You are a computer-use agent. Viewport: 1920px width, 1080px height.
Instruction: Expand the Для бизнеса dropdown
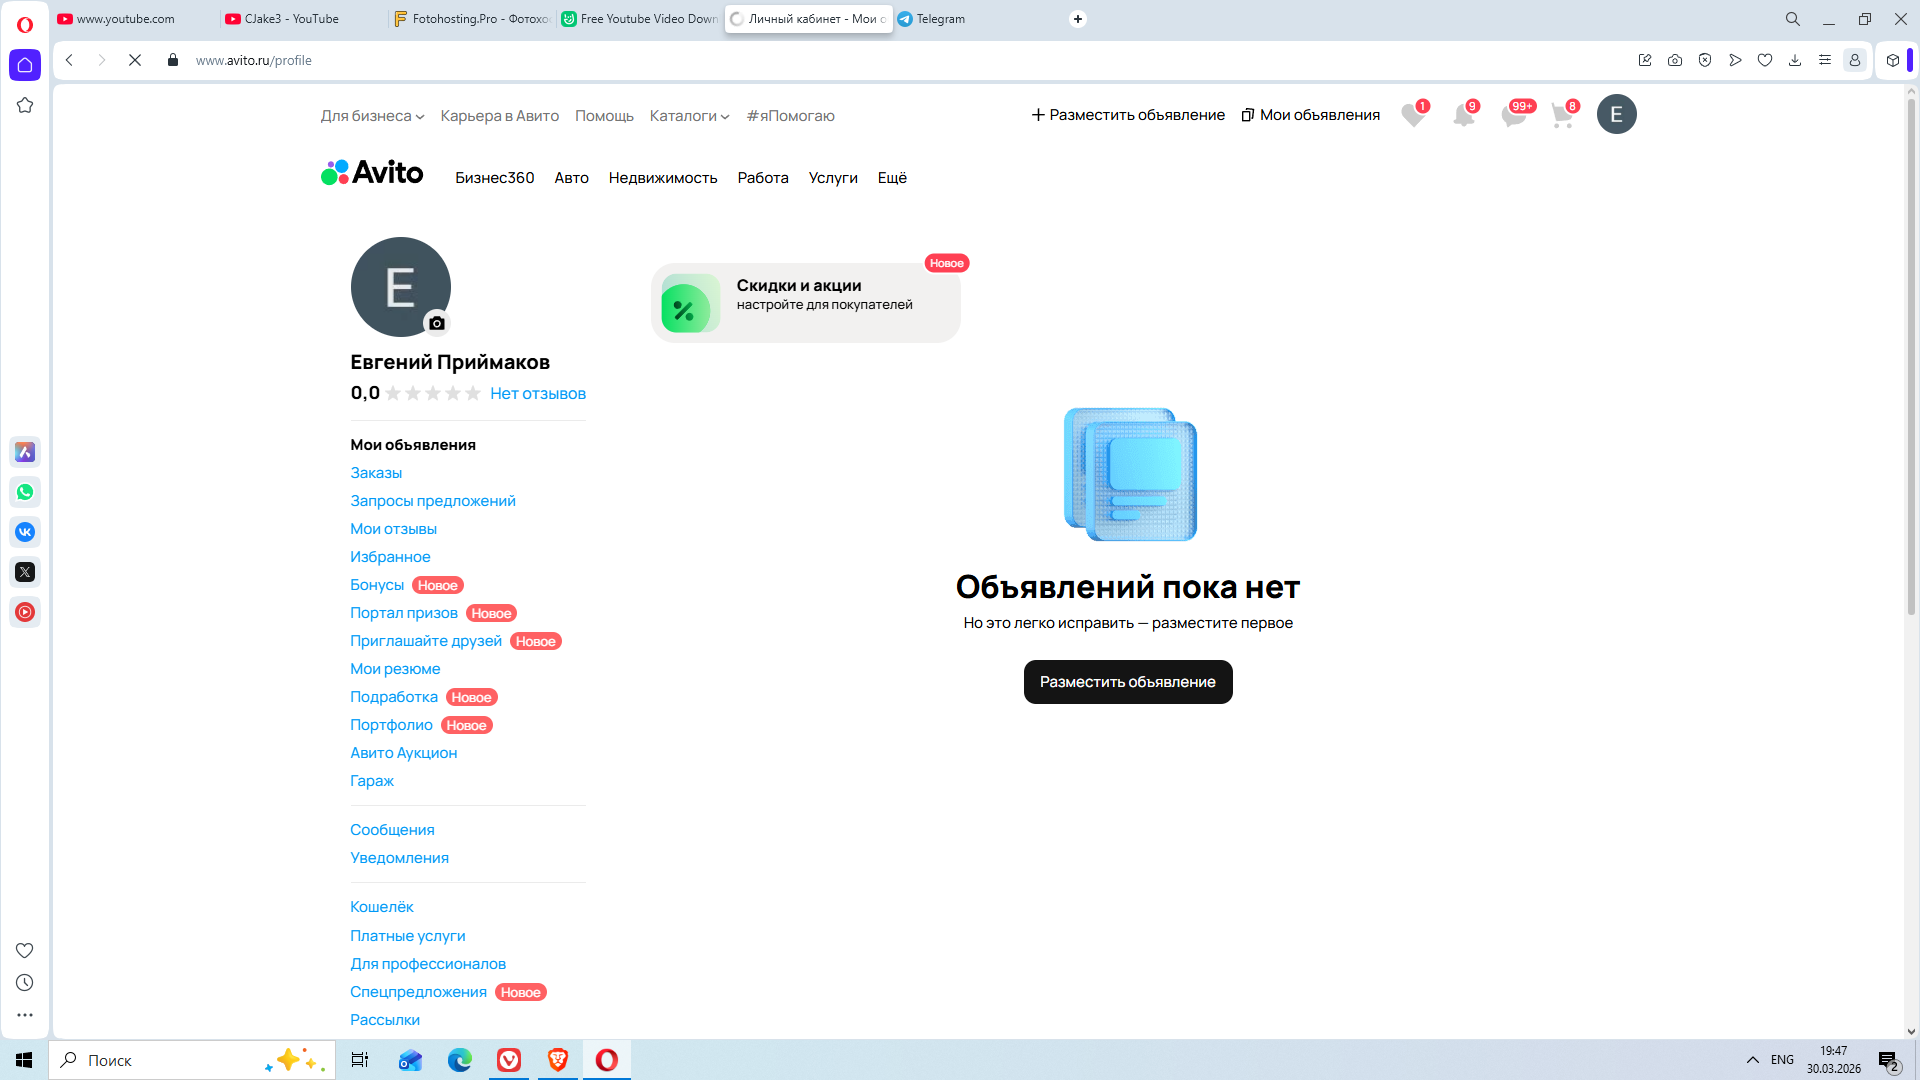click(372, 116)
